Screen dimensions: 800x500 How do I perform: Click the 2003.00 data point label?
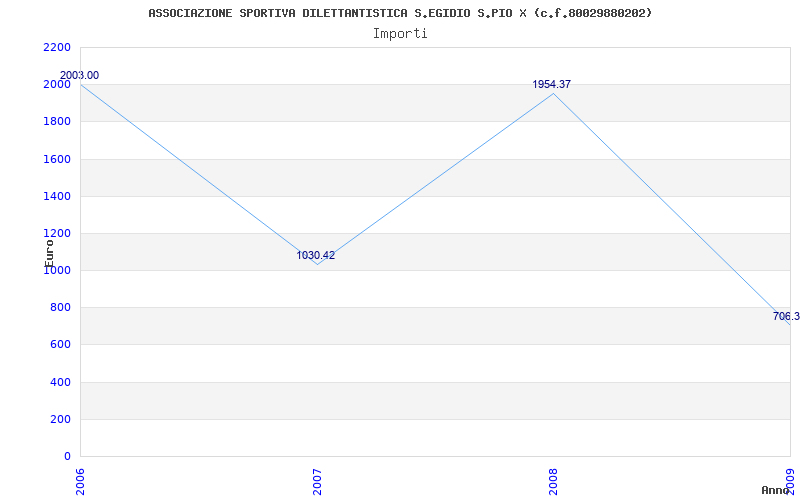pos(80,76)
